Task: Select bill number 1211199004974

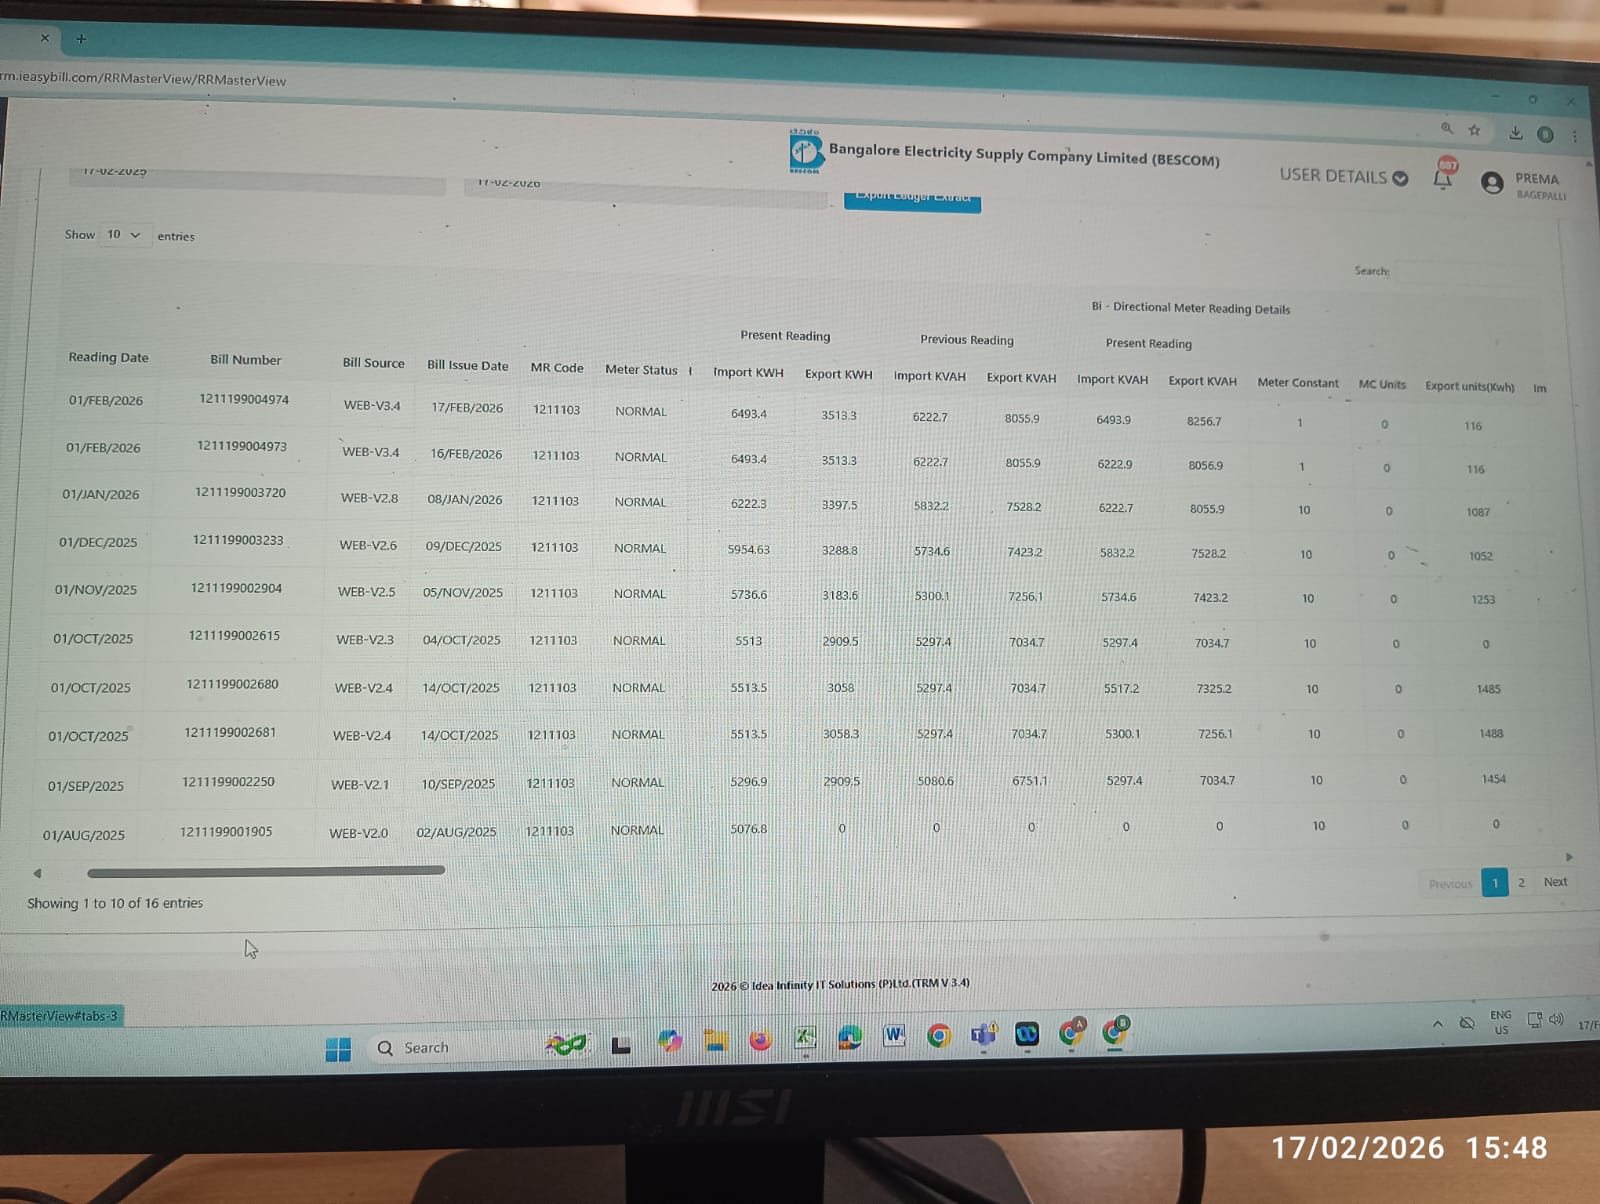Action: point(244,399)
